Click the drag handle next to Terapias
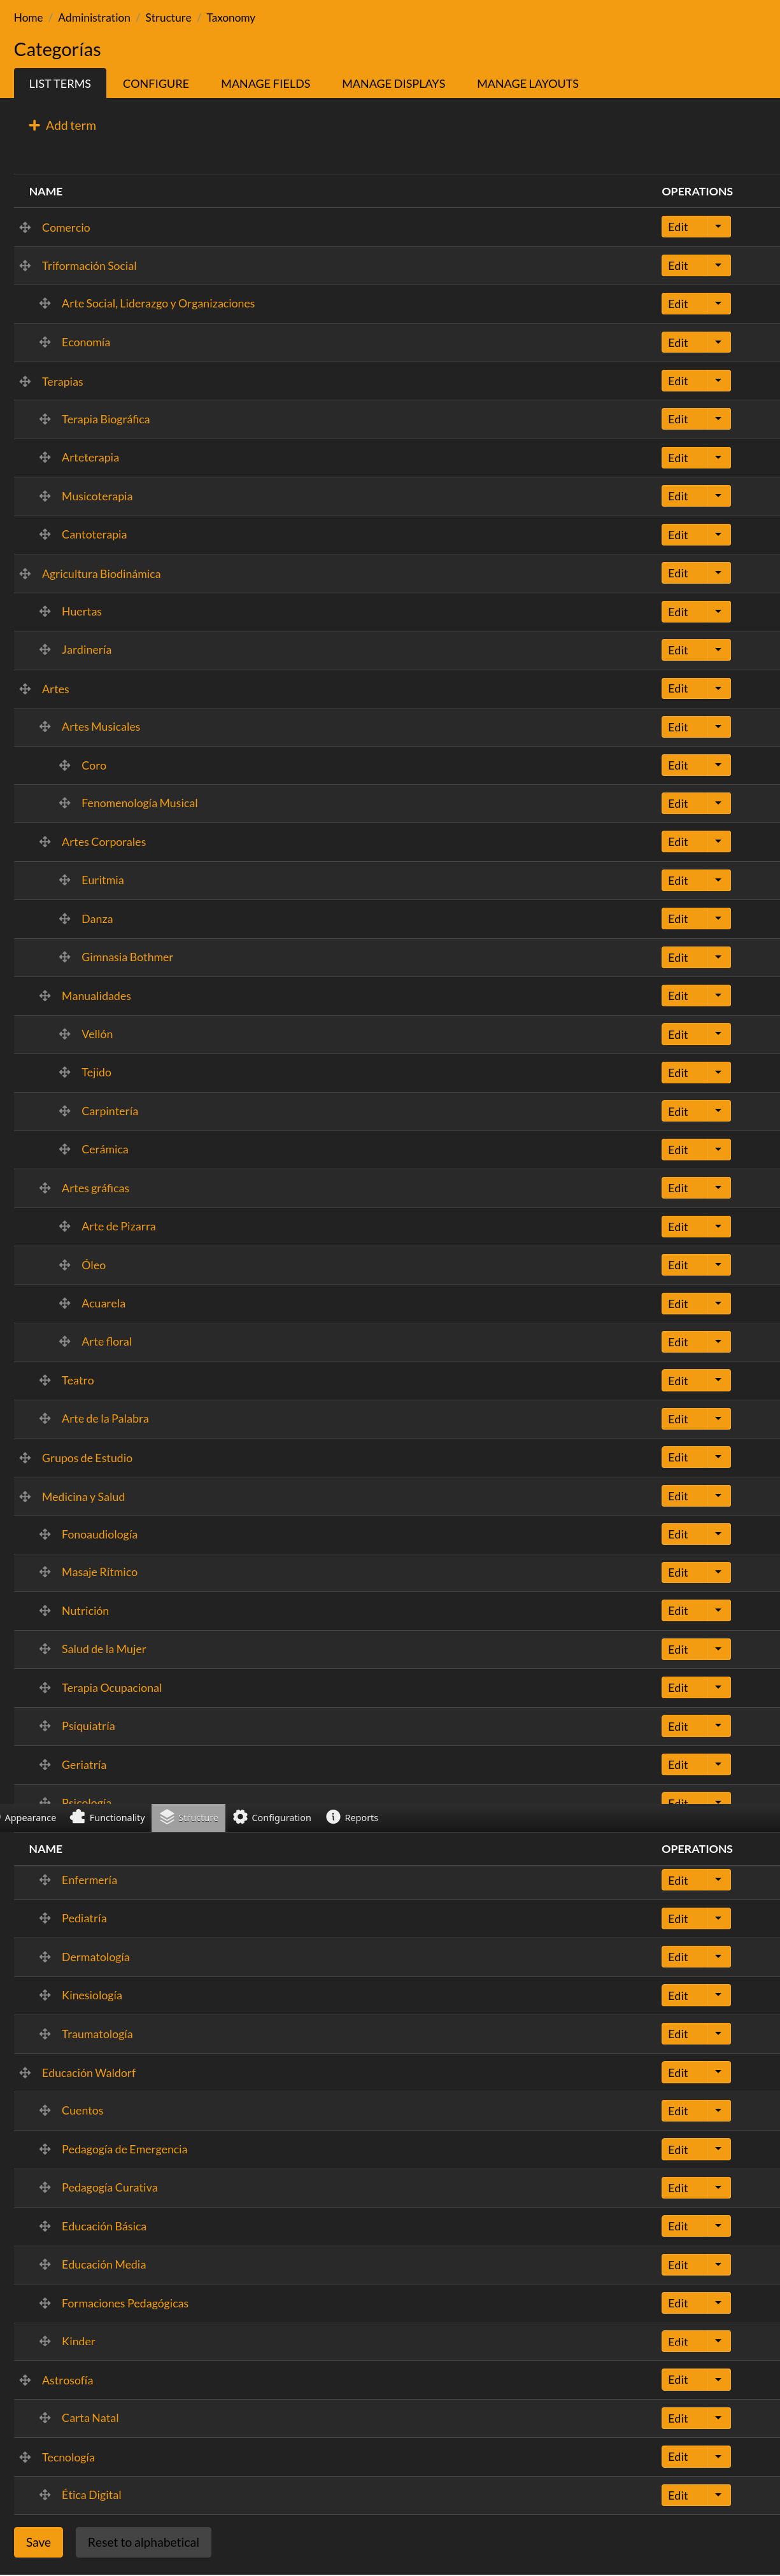The image size is (780, 2576). (25, 382)
